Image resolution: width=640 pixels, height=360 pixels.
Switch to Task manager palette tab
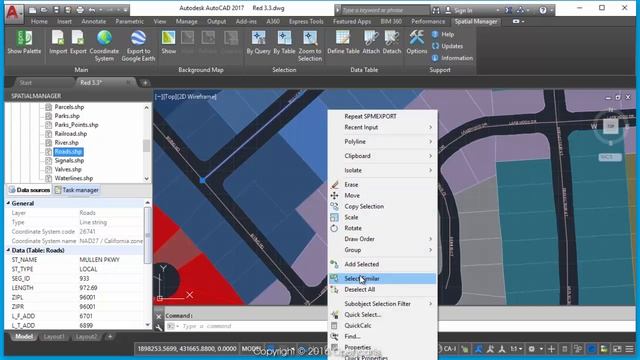[77, 190]
